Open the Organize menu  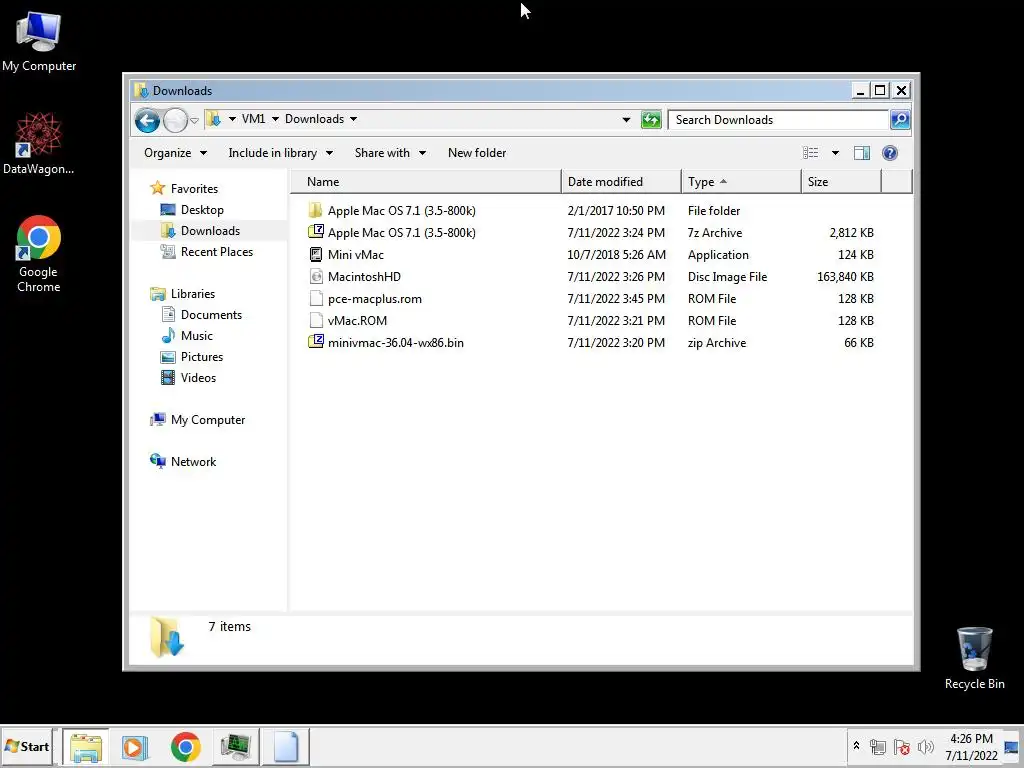(x=175, y=153)
